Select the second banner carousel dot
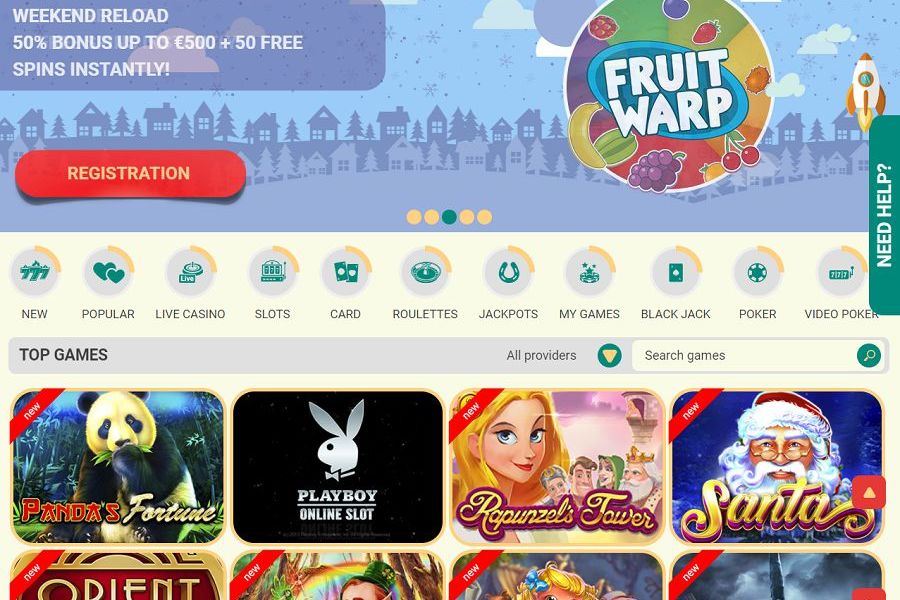This screenshot has height=600, width=900. (432, 217)
